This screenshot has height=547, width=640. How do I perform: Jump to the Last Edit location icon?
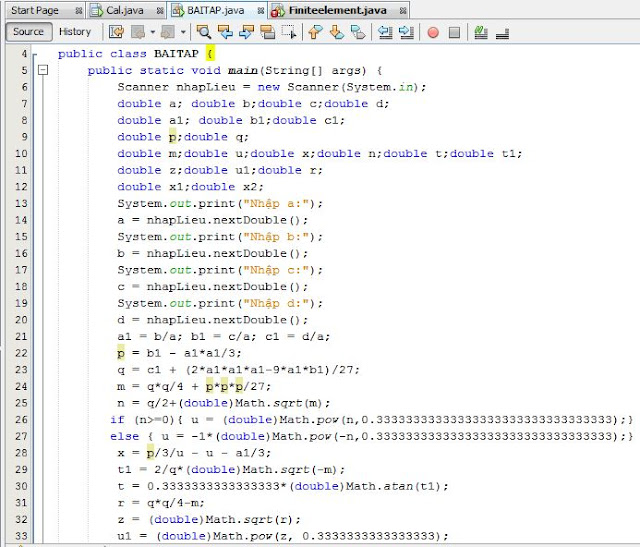(117, 32)
